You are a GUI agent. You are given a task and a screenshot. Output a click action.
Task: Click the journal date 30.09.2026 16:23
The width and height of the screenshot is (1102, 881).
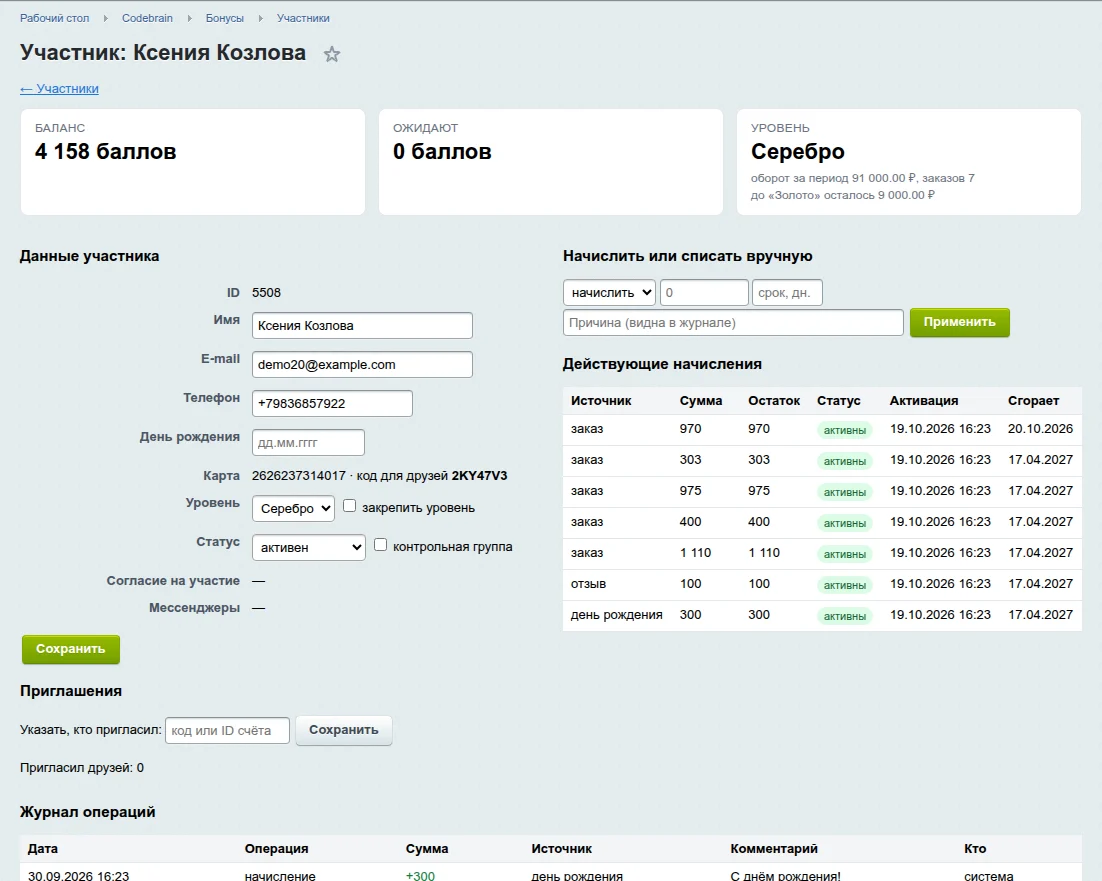pos(79,875)
